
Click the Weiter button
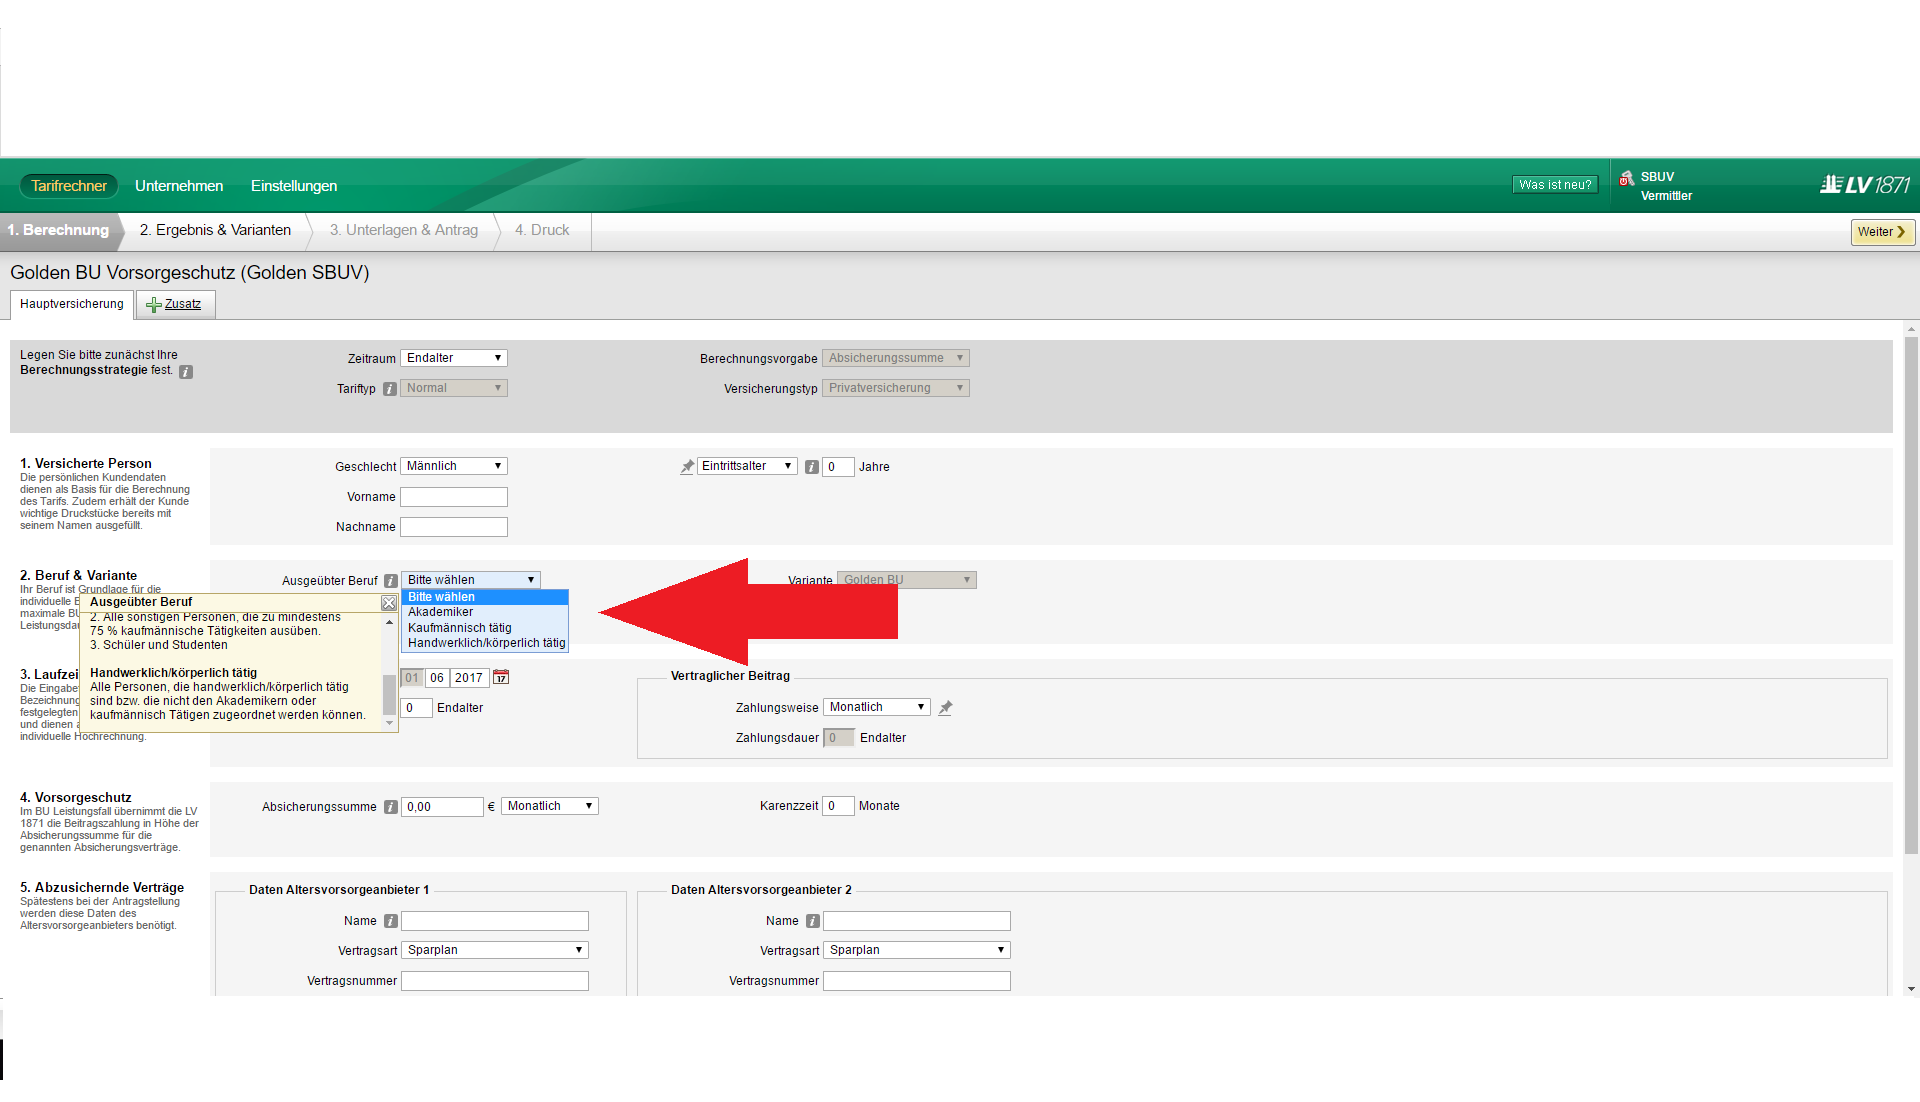[1882, 232]
